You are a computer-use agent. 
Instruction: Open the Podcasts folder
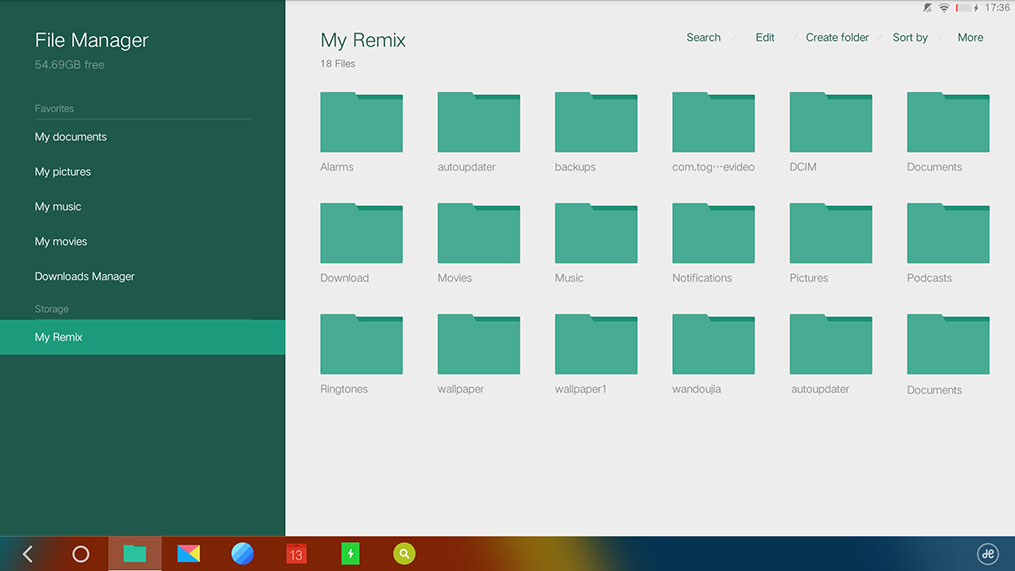click(x=948, y=233)
